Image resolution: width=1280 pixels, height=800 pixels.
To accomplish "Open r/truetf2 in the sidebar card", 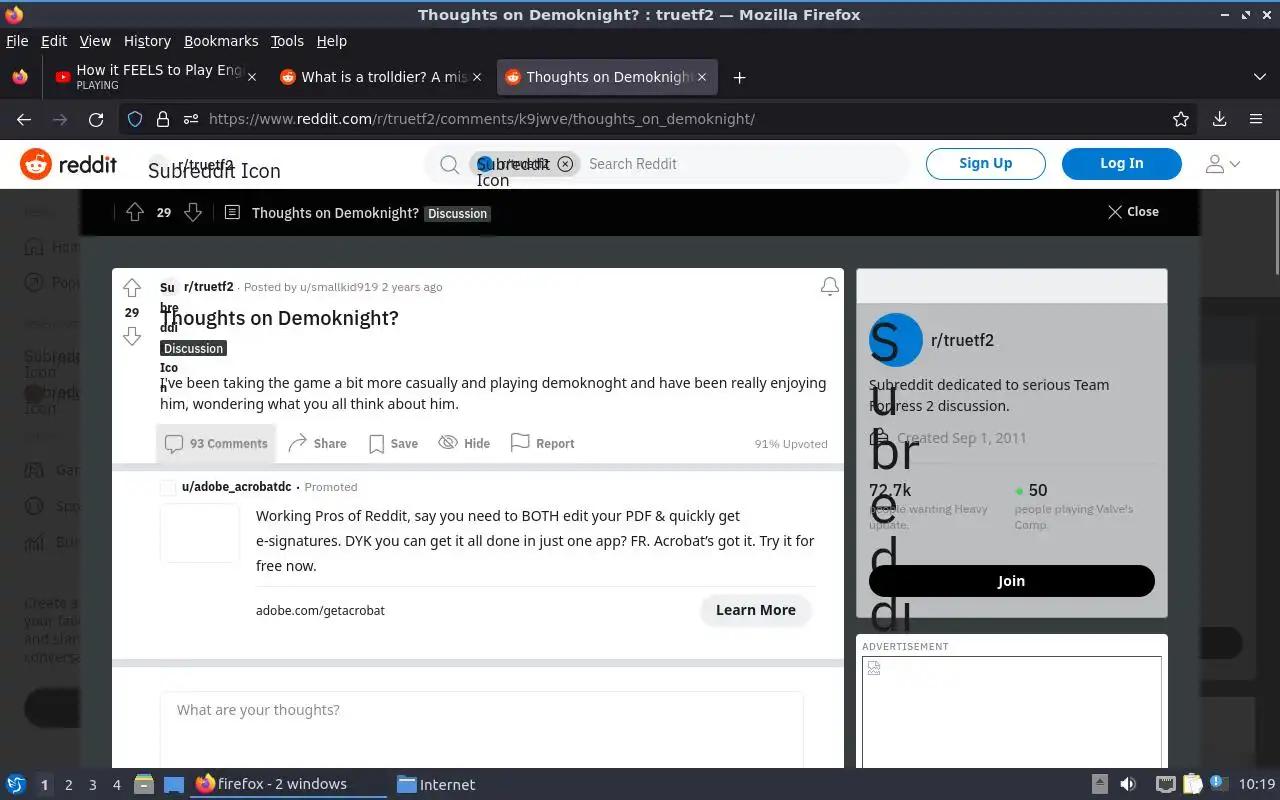I will point(962,340).
